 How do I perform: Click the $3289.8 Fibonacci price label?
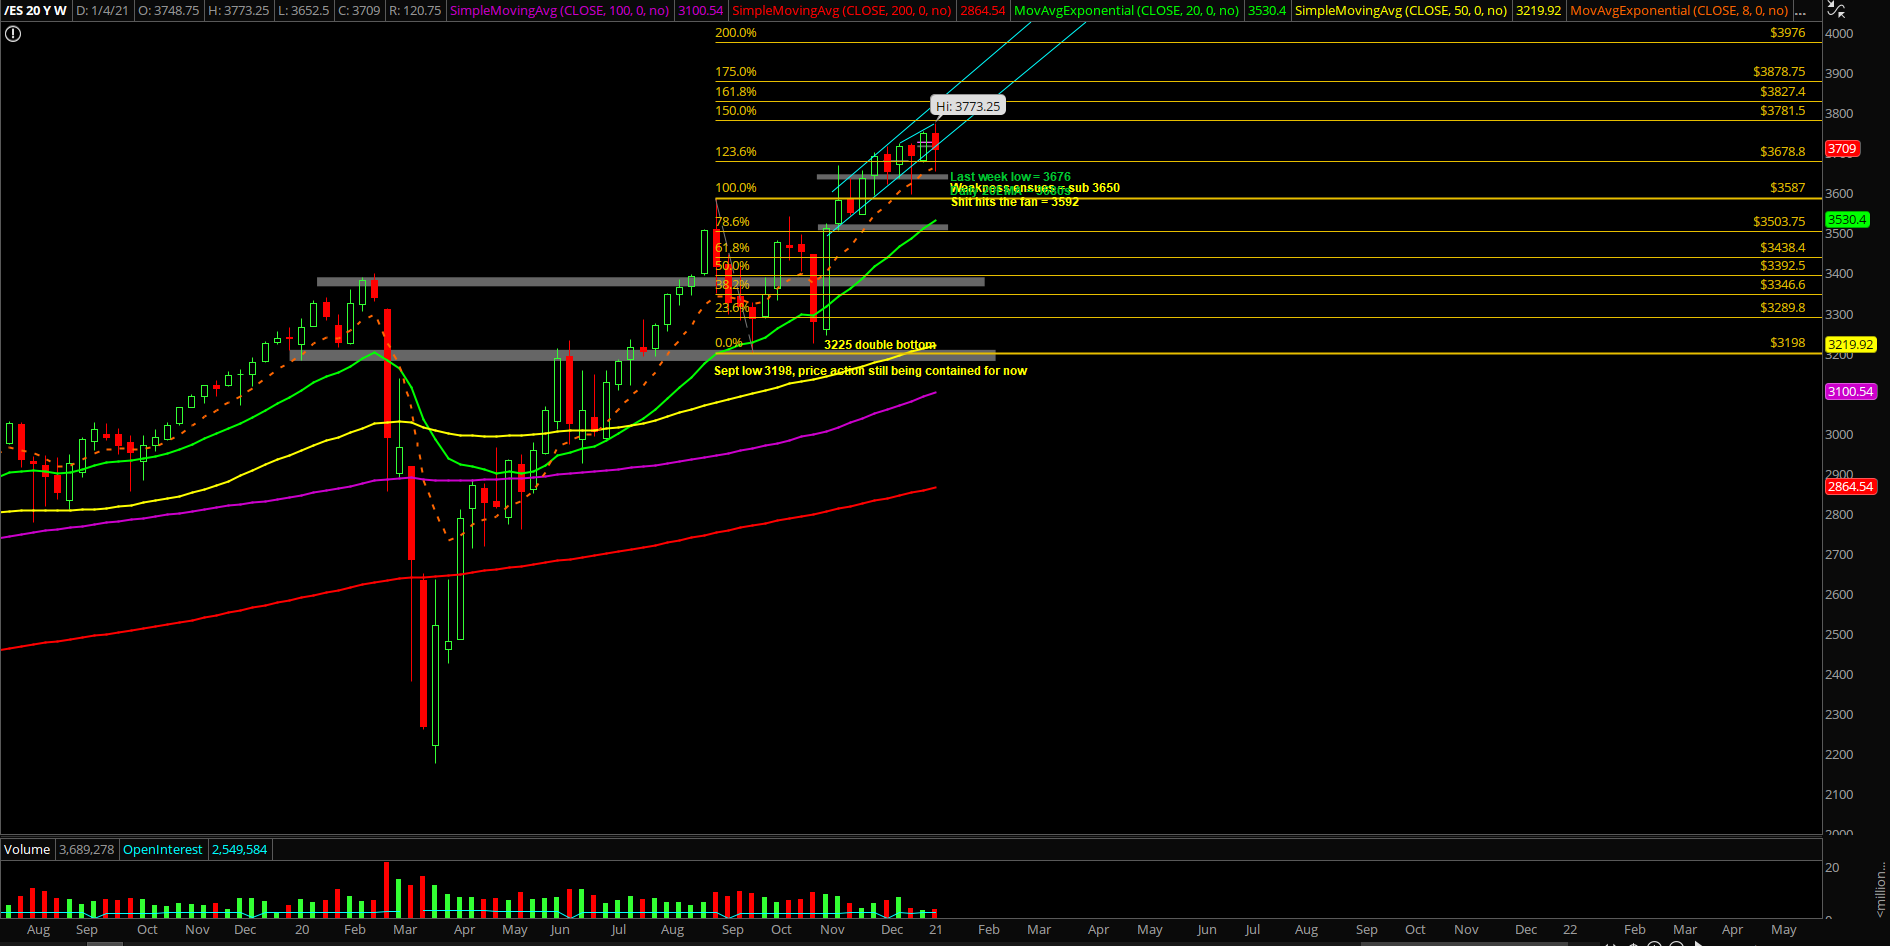pos(1783,308)
